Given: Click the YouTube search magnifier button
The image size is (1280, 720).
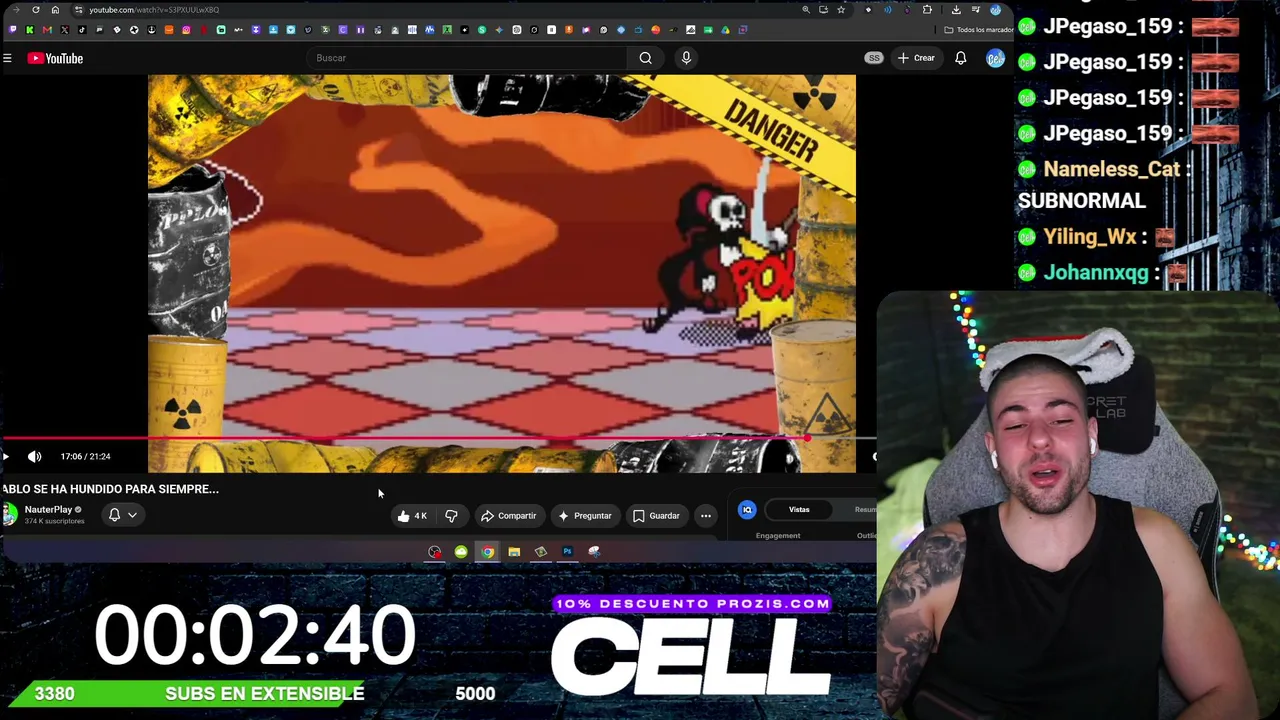Looking at the screenshot, I should [646, 58].
